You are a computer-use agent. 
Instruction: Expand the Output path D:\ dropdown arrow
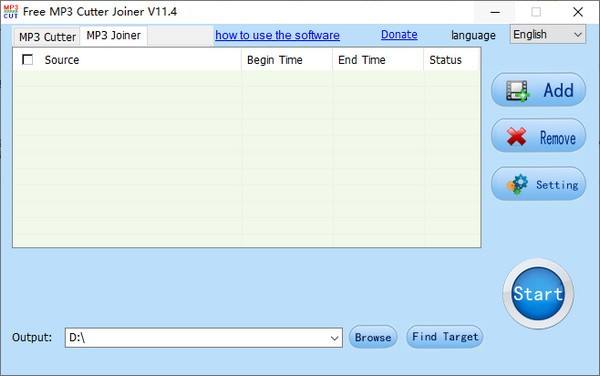pos(334,338)
